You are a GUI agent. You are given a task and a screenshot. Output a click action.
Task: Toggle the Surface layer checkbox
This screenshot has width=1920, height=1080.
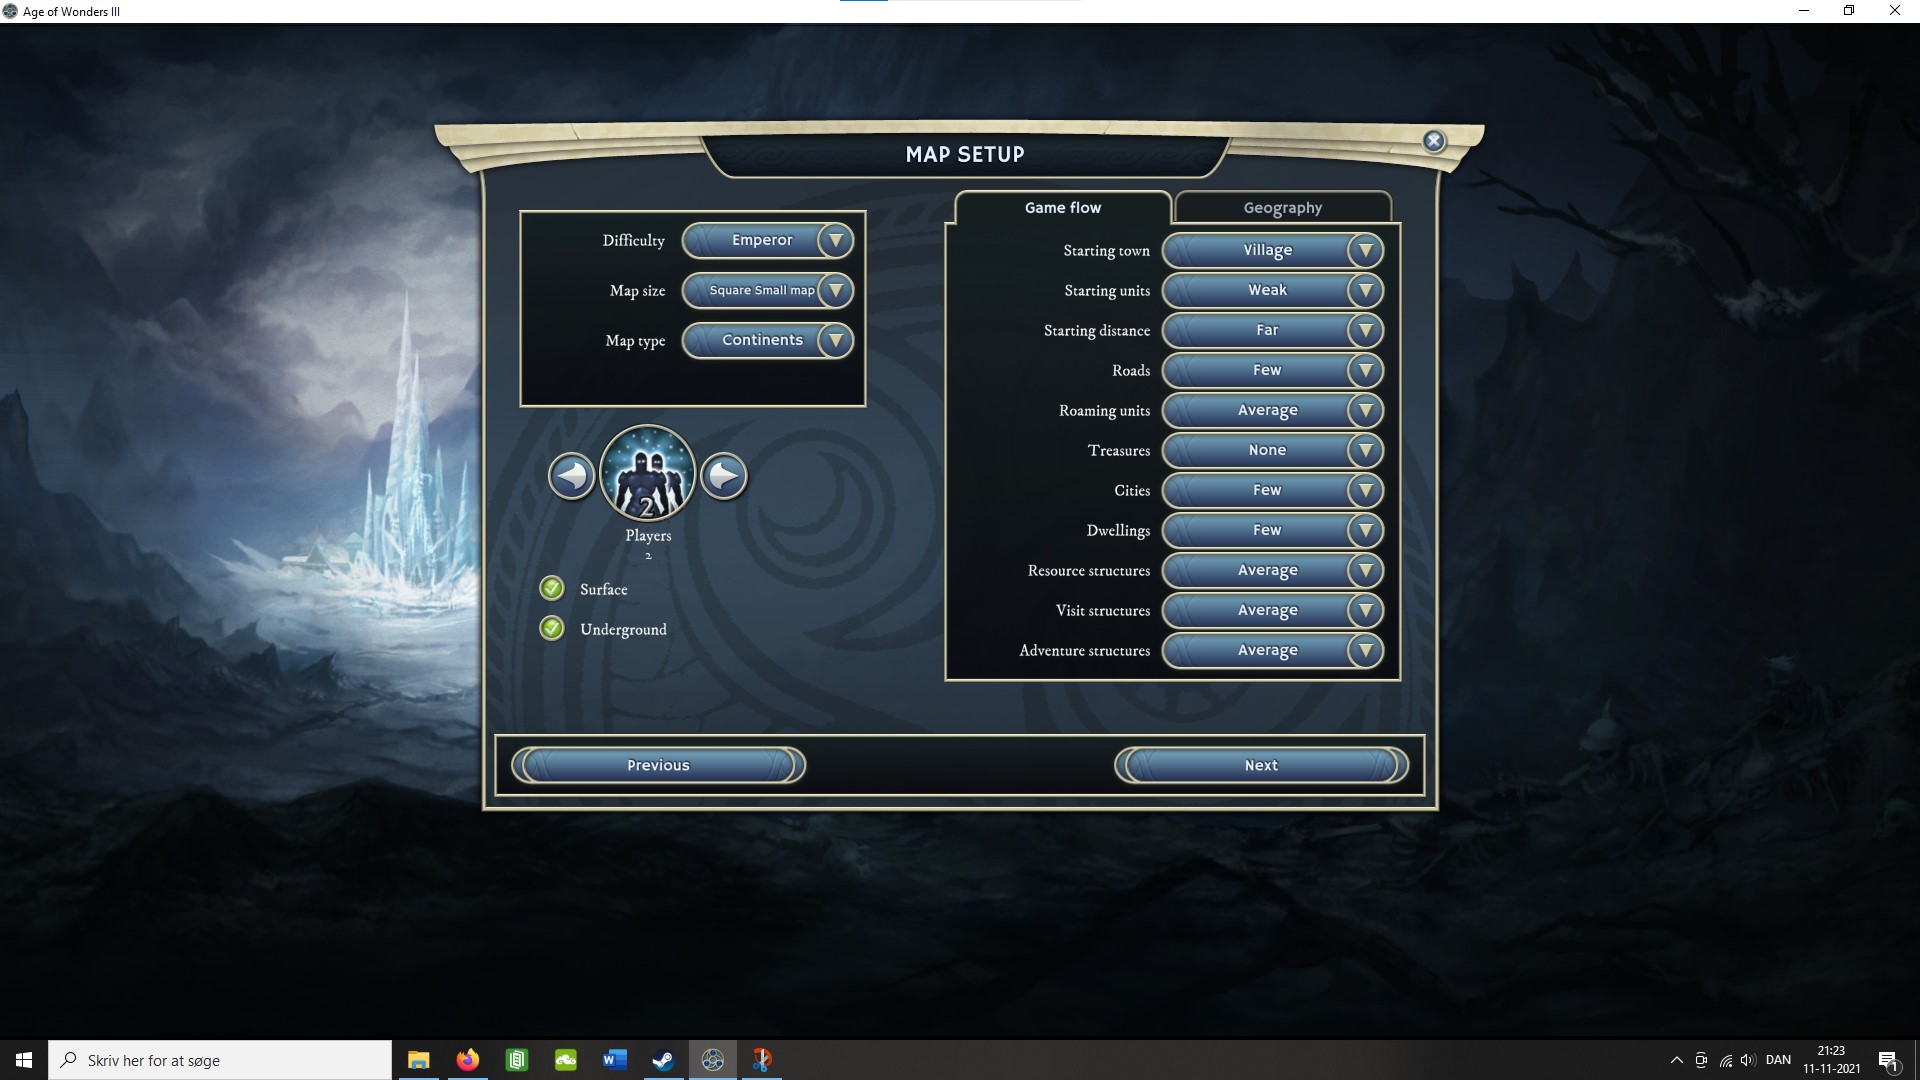(552, 588)
